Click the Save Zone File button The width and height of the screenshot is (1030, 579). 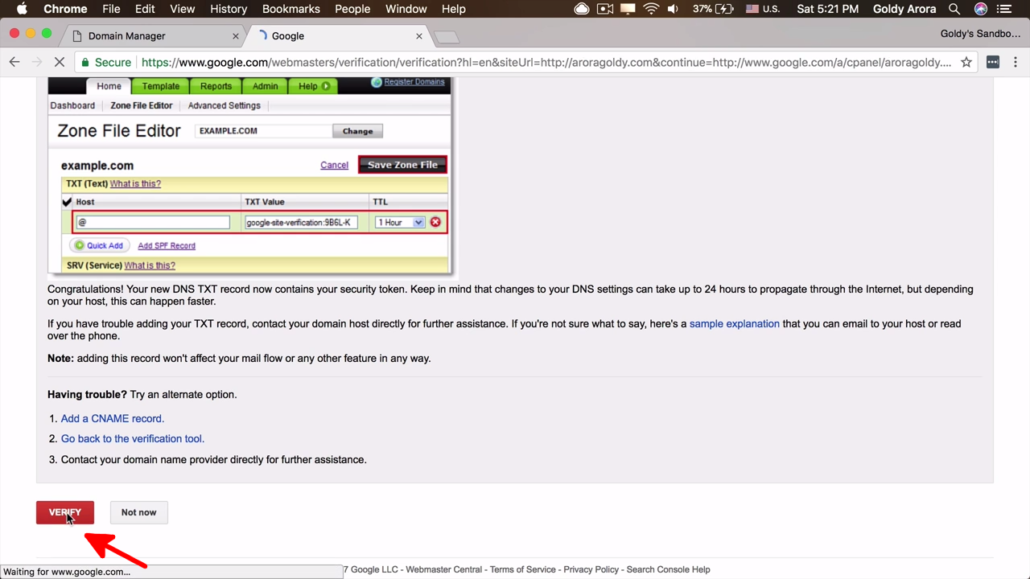click(x=403, y=165)
